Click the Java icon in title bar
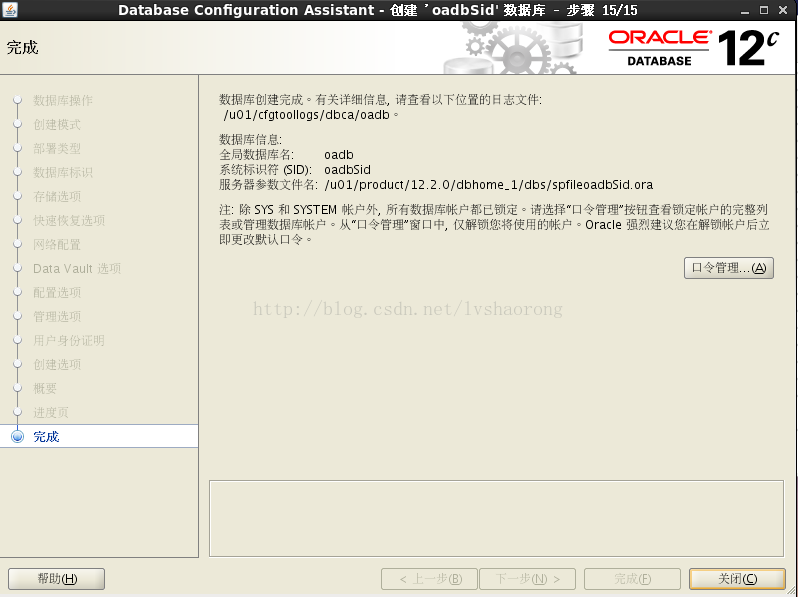This screenshot has height=597, width=798. click(x=10, y=10)
